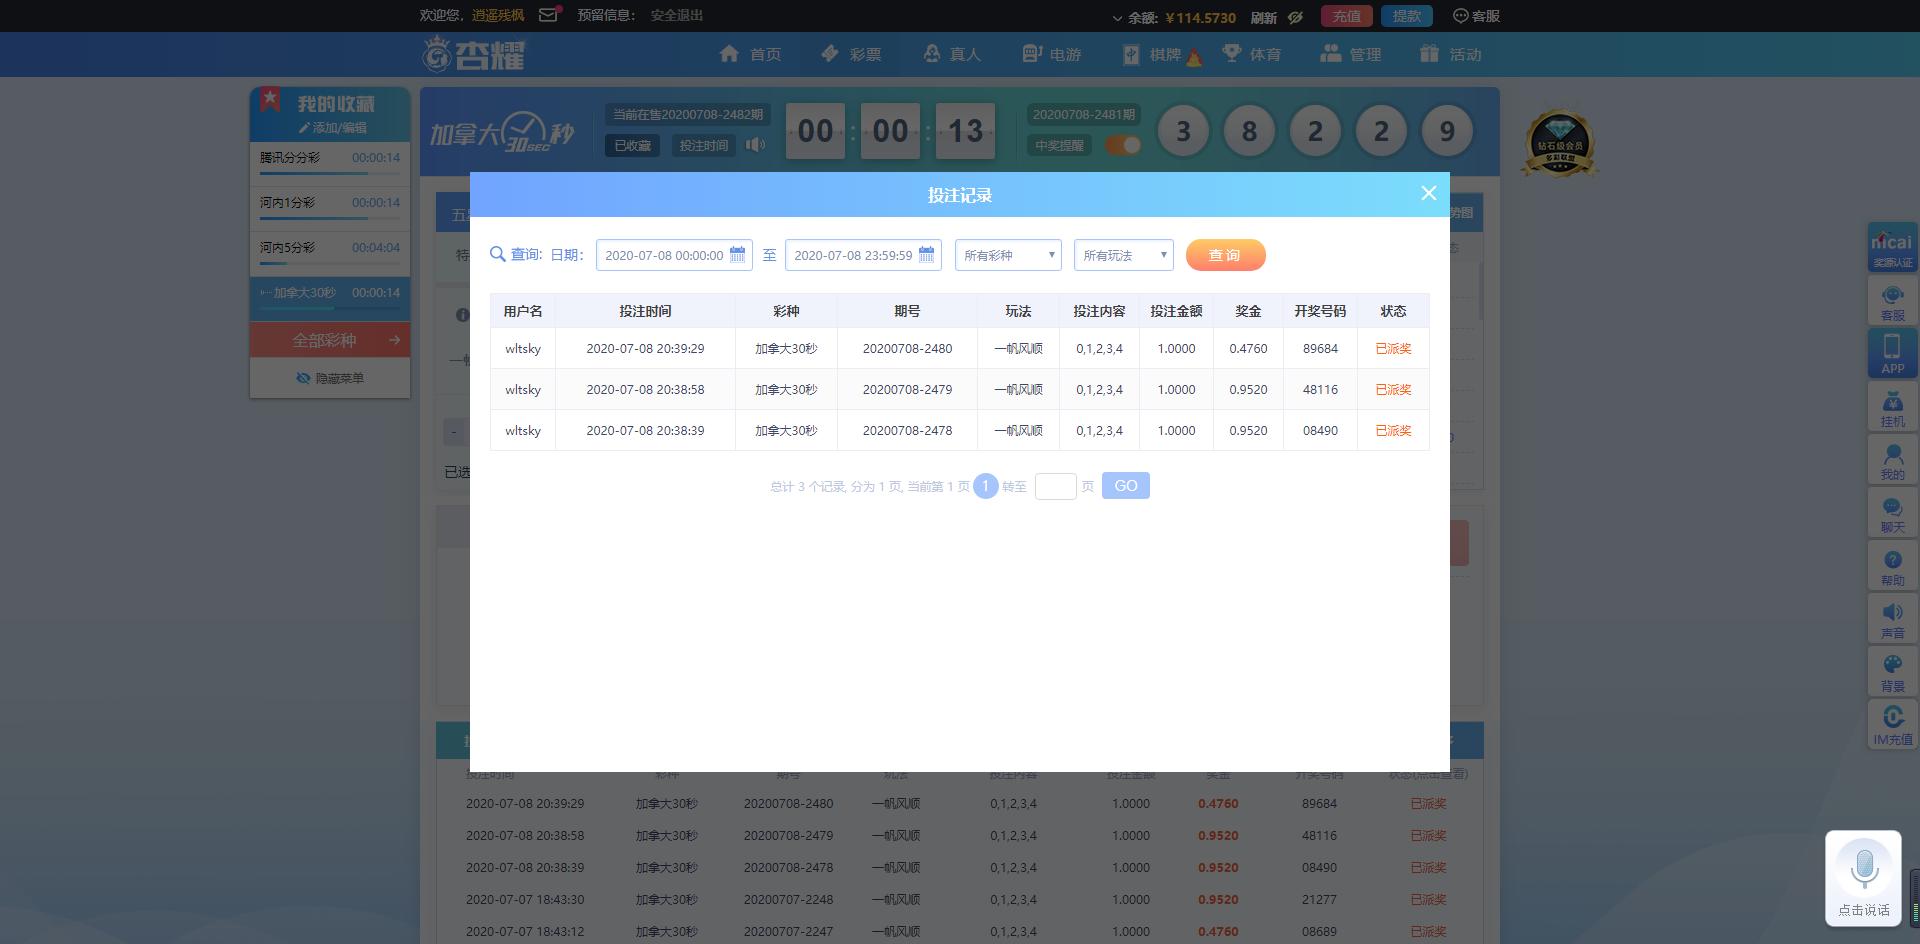Image resolution: width=1920 pixels, height=944 pixels.
Task: Toggle the hide-balance eye icon
Action: click(1296, 17)
